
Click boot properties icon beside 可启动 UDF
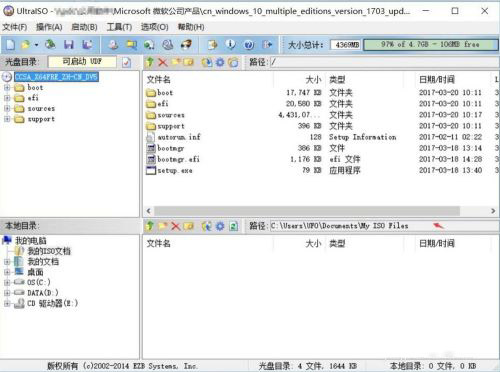(x=126, y=62)
